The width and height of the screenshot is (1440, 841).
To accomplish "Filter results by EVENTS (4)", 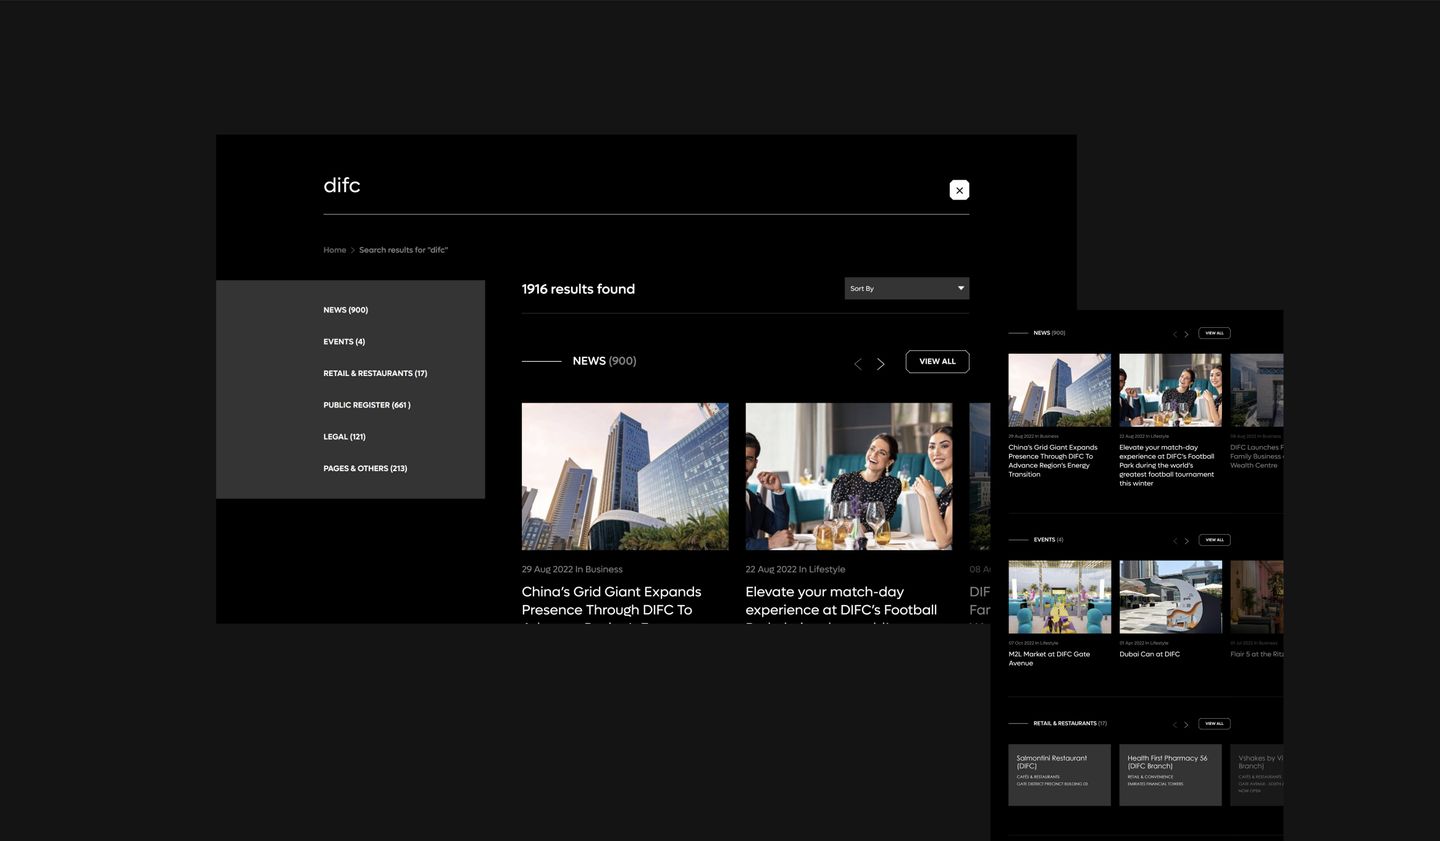I will pos(344,341).
